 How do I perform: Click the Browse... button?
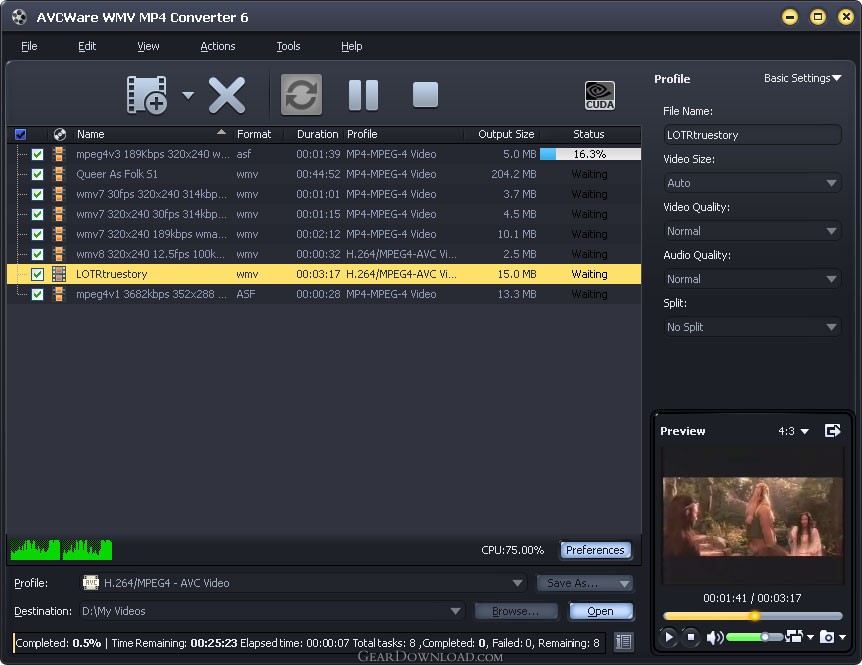coord(516,611)
